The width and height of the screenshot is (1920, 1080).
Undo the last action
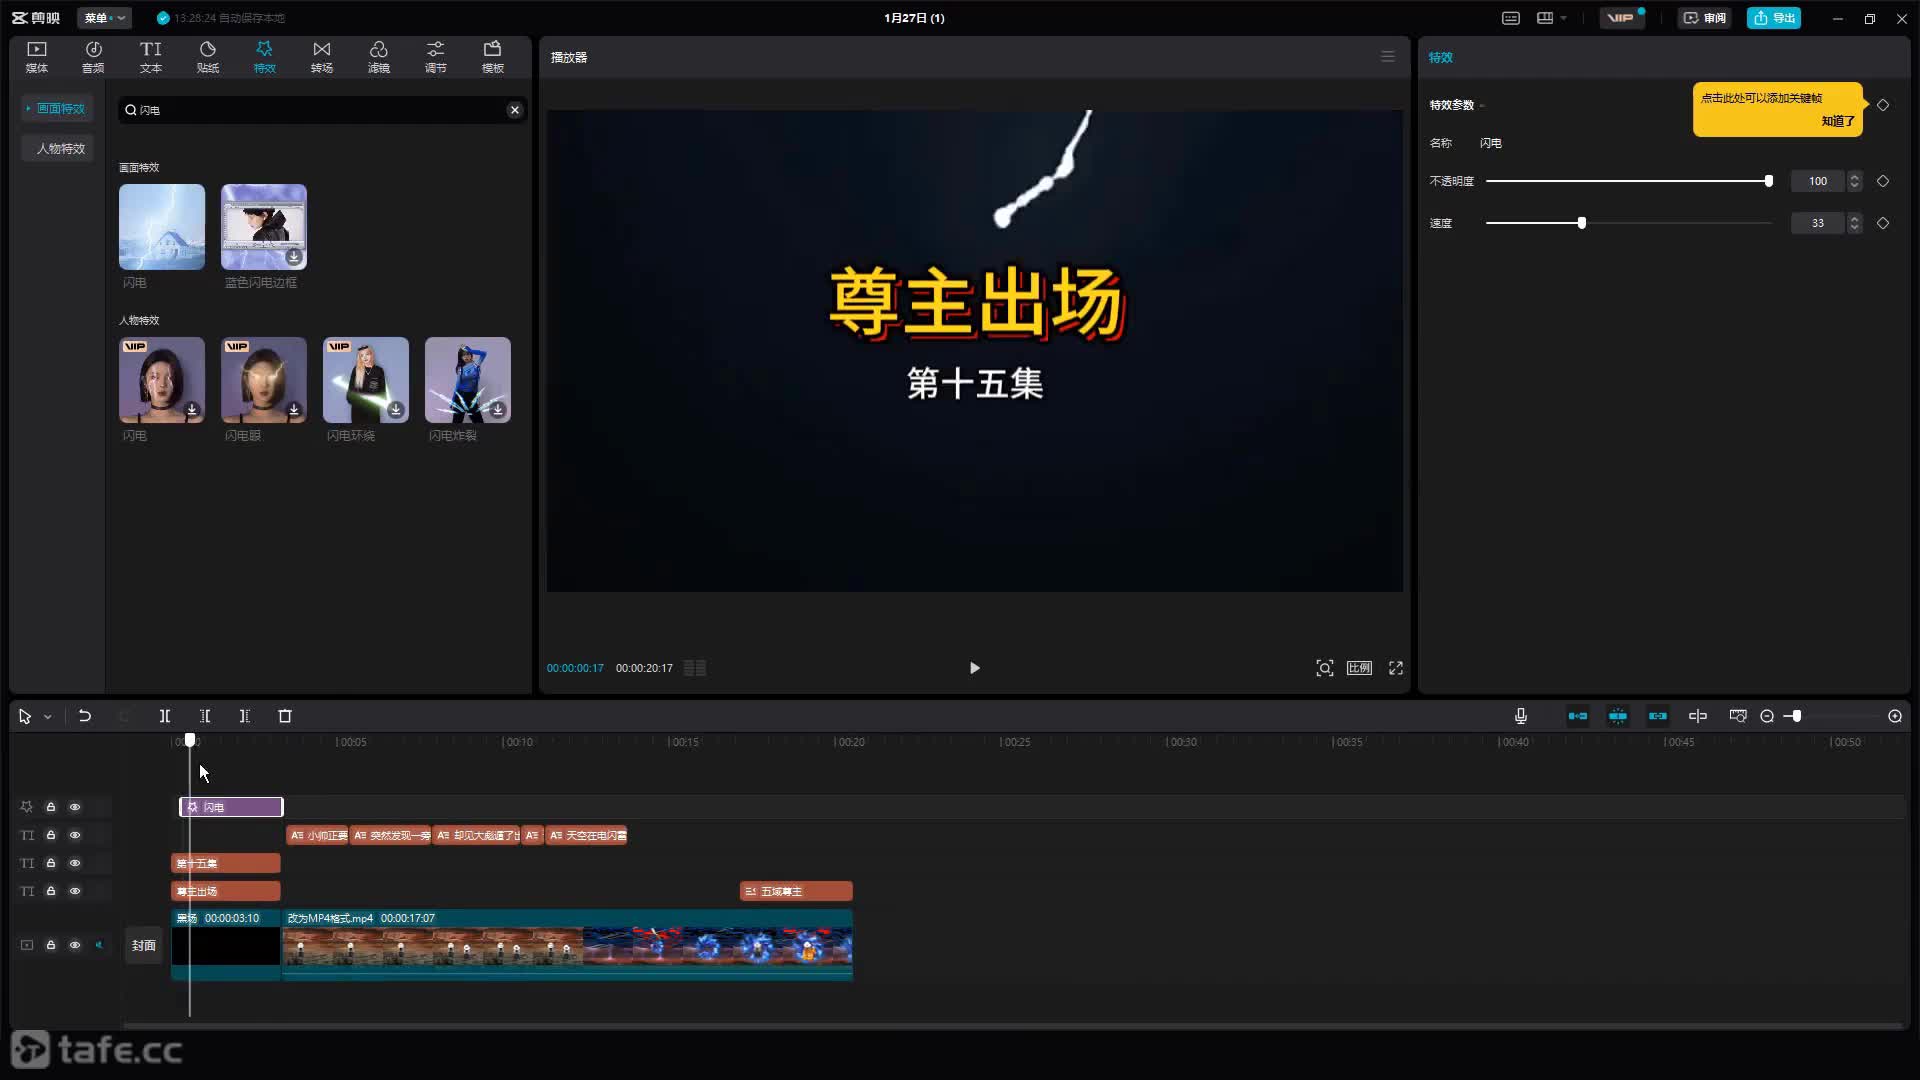(x=85, y=716)
